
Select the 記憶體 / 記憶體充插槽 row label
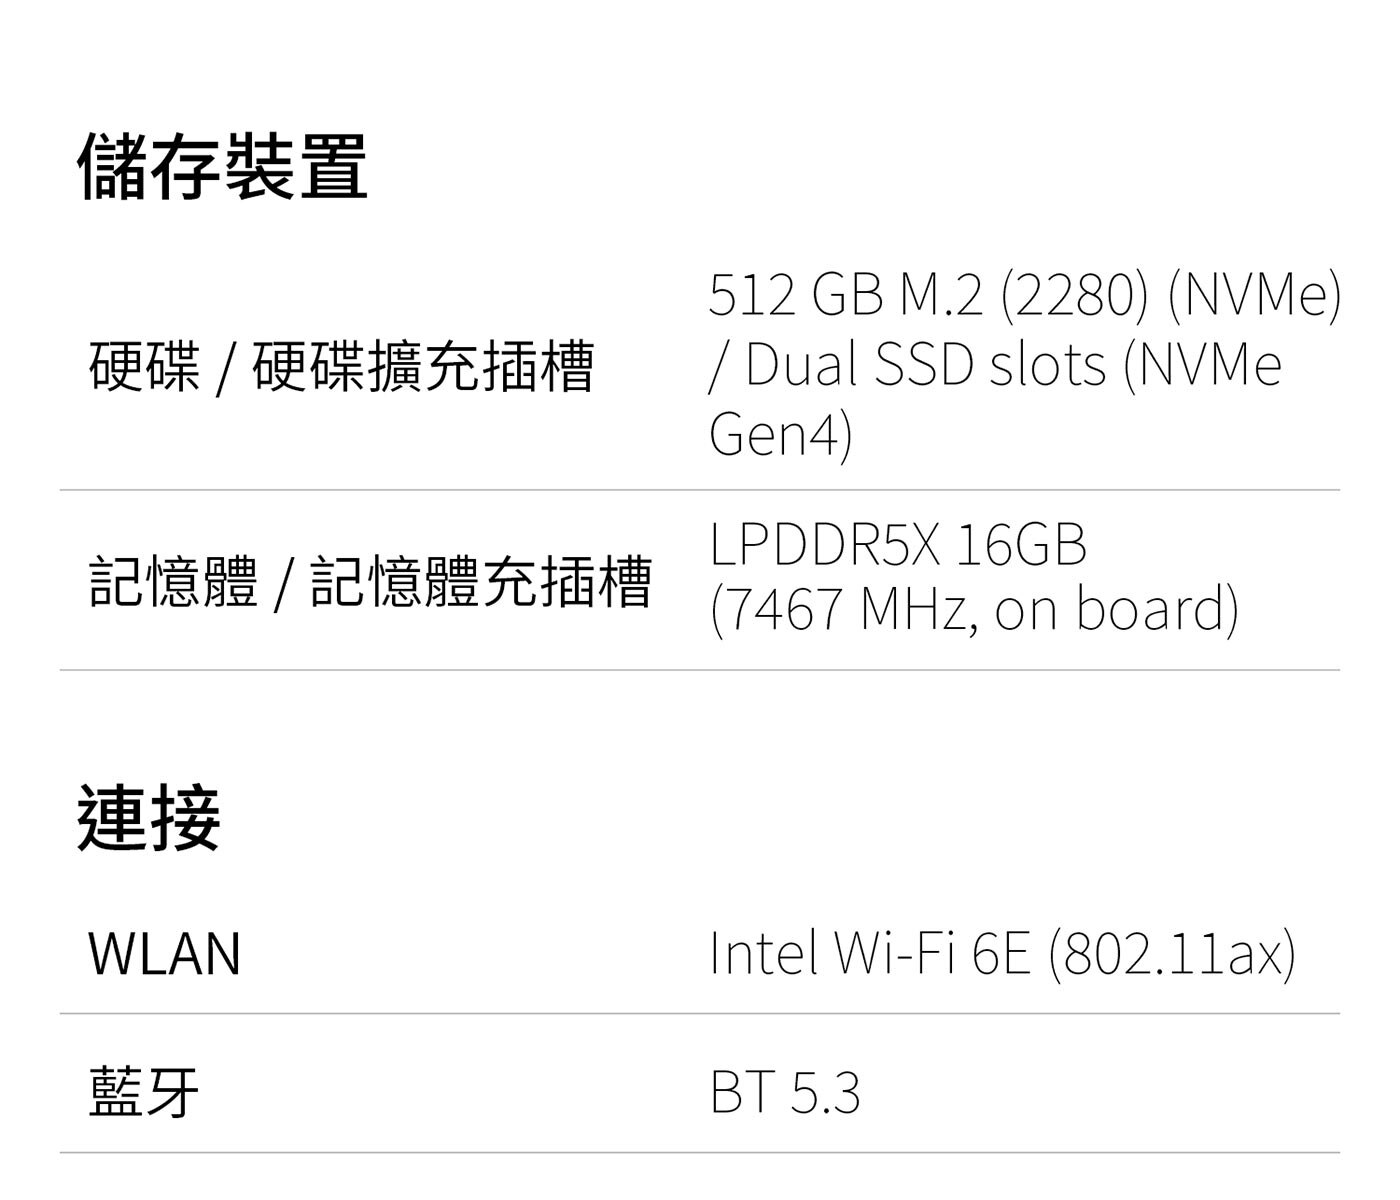point(370,582)
